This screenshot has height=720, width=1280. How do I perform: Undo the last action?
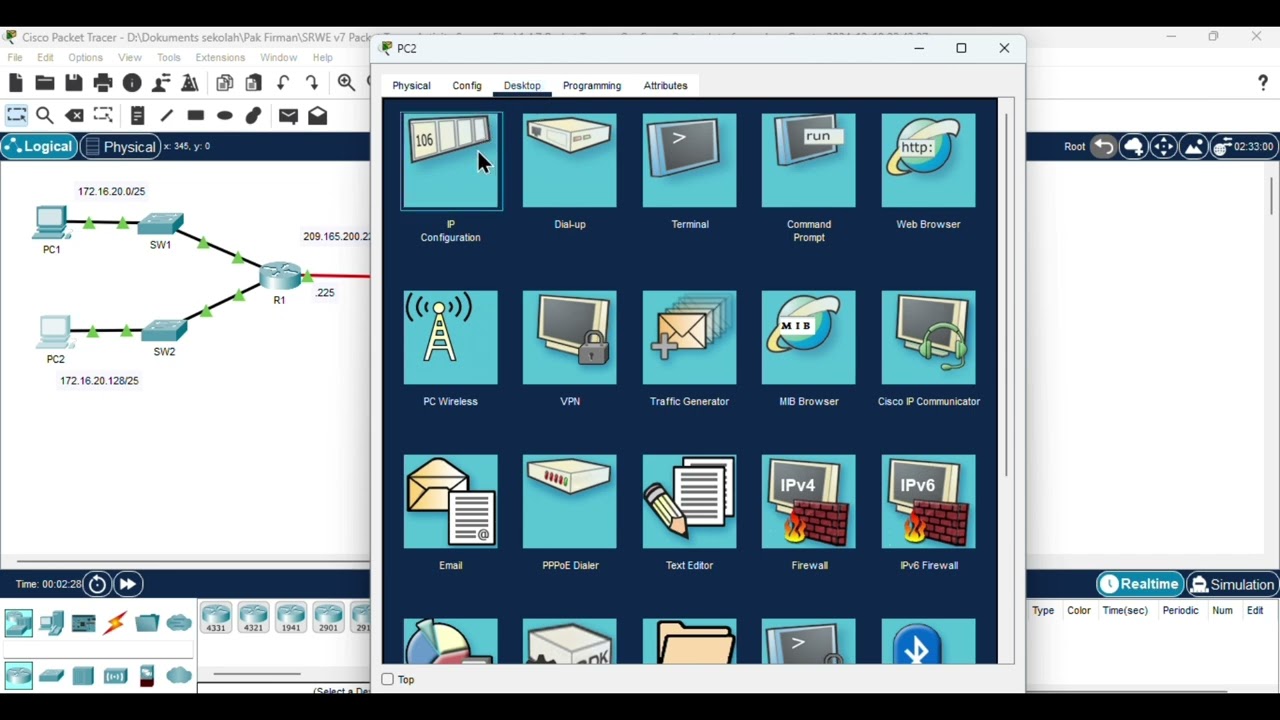(x=283, y=83)
